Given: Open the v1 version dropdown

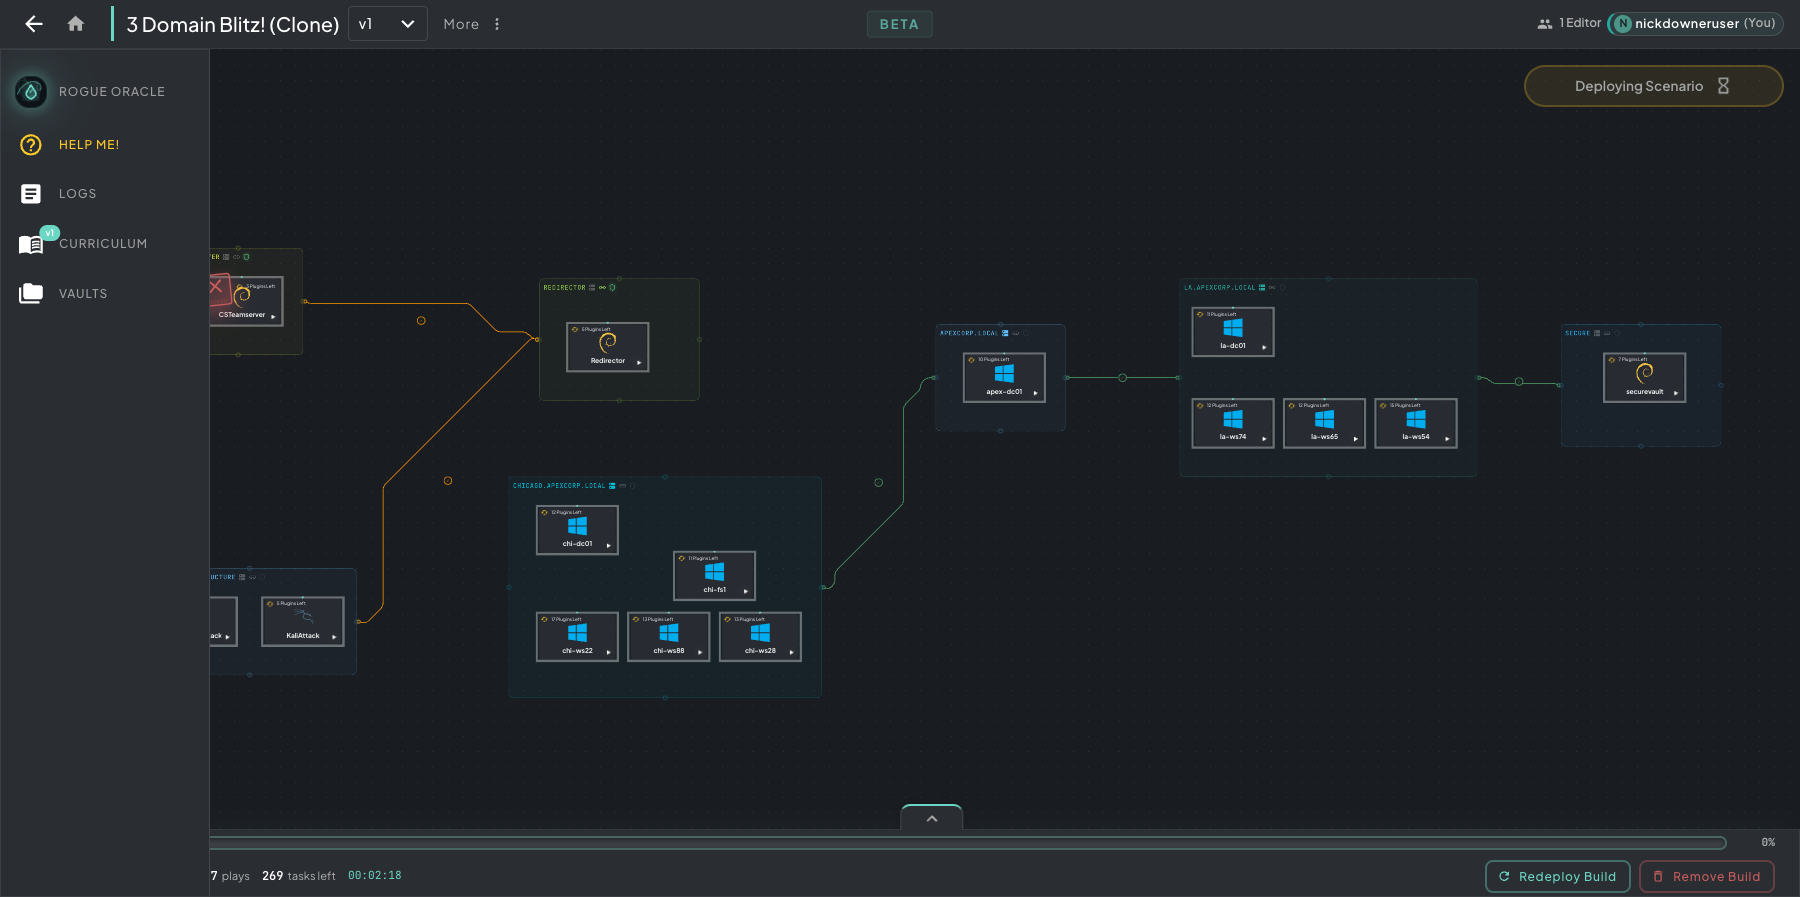Looking at the screenshot, I should tap(388, 24).
